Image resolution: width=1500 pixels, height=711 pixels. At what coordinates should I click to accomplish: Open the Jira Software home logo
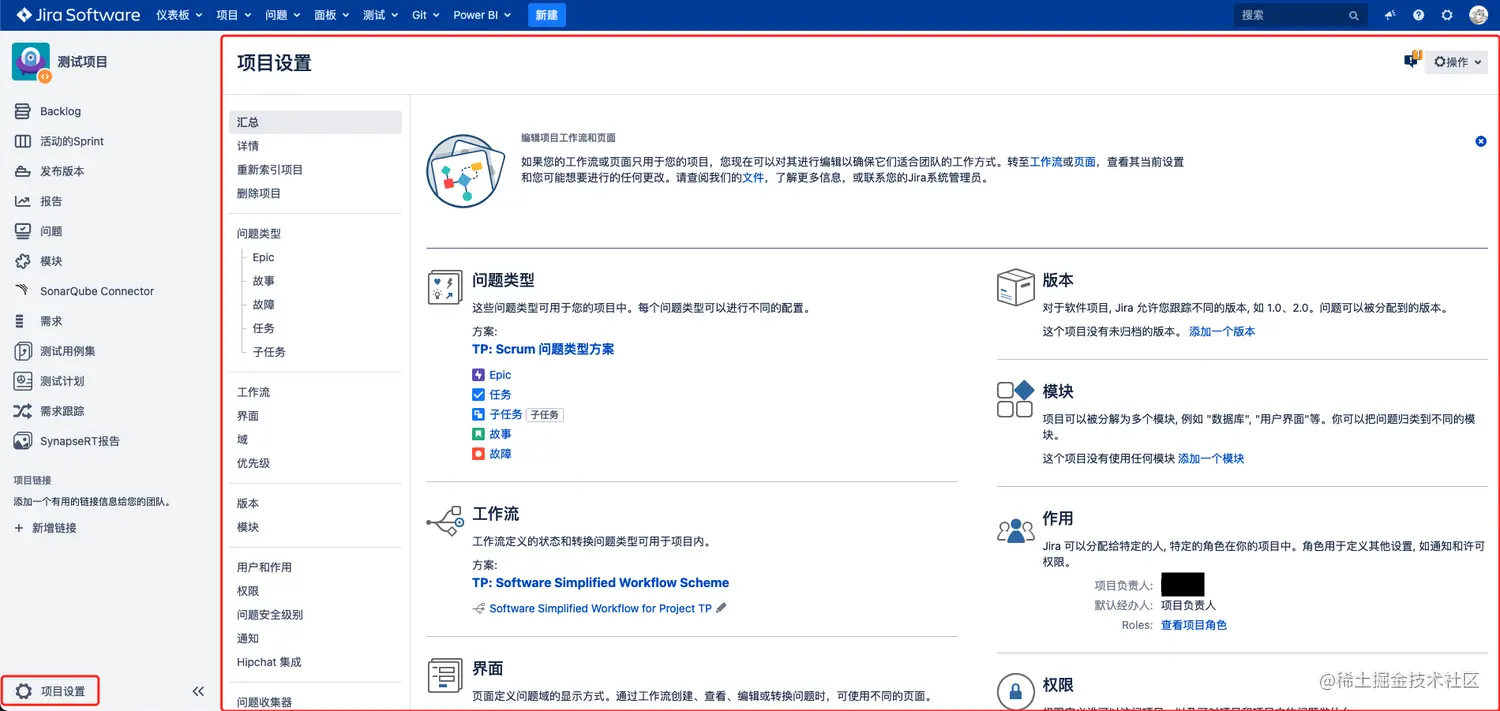click(78, 15)
